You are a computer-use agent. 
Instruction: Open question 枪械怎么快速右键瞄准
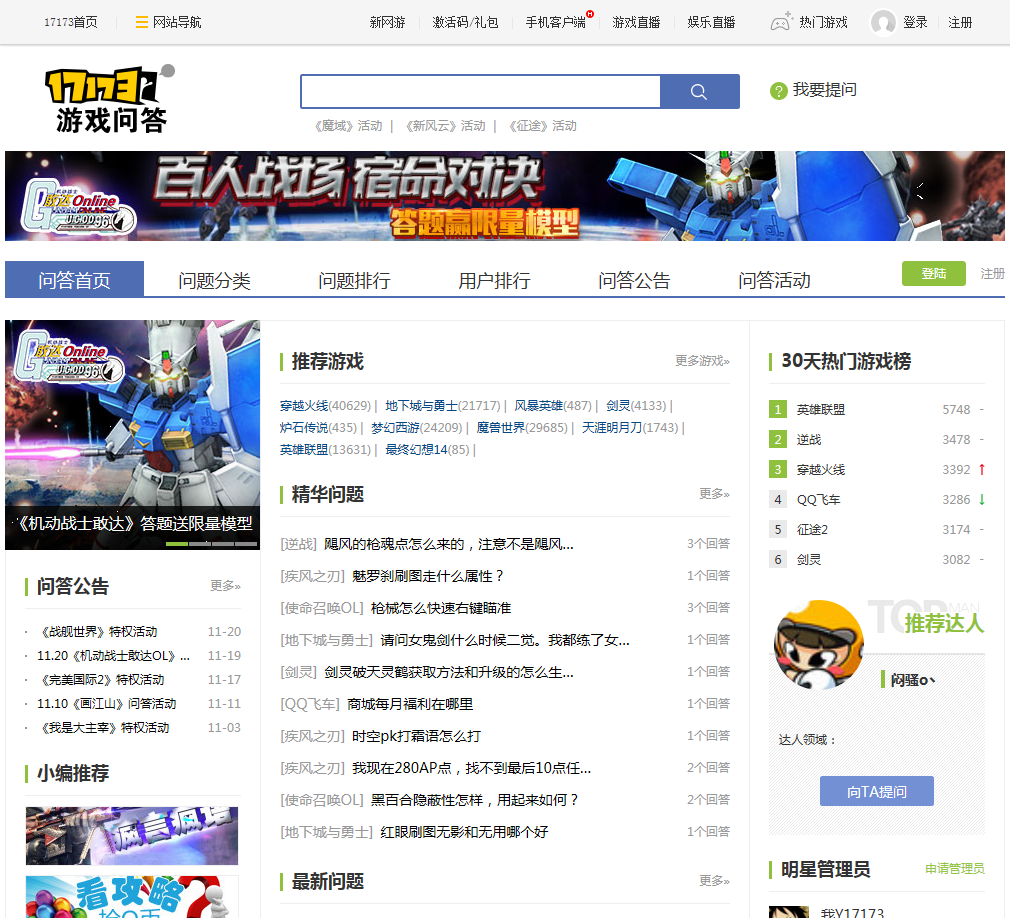pos(441,608)
